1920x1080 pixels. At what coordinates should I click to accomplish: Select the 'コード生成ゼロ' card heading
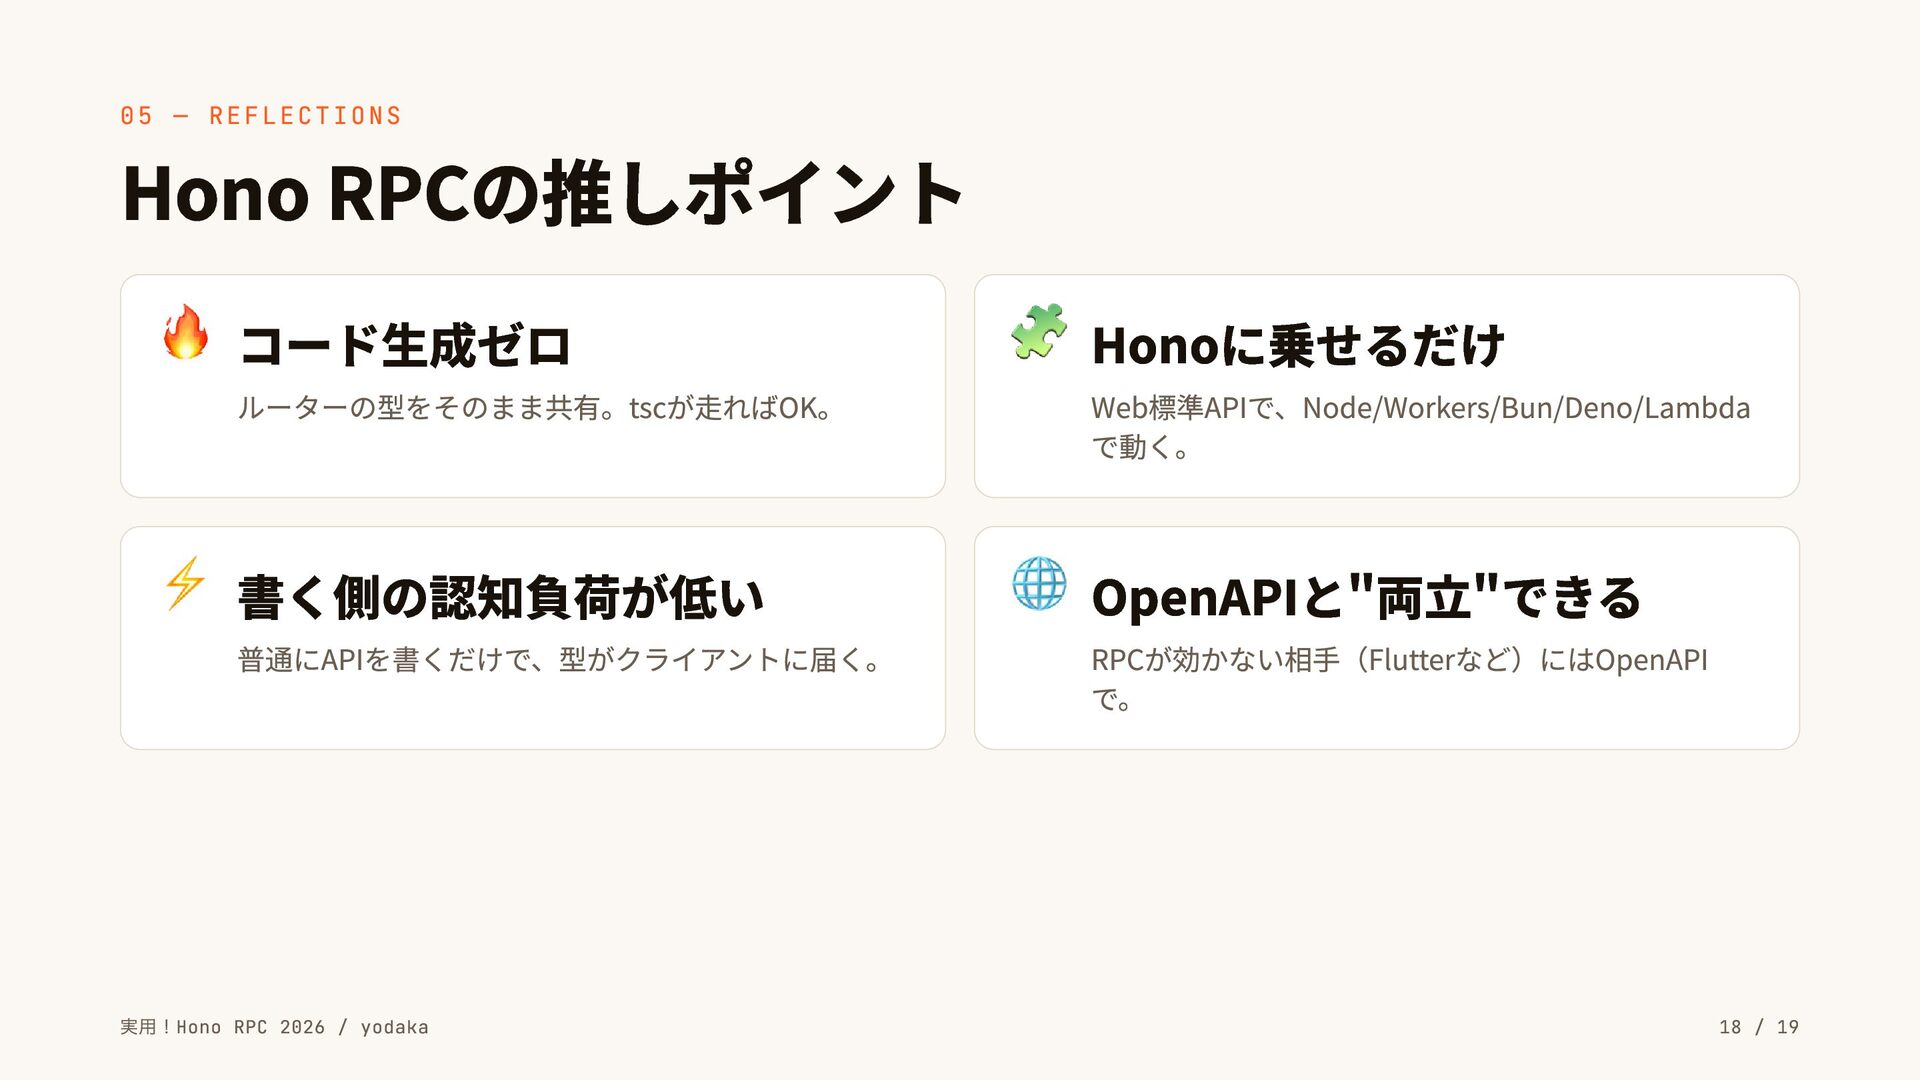405,346
